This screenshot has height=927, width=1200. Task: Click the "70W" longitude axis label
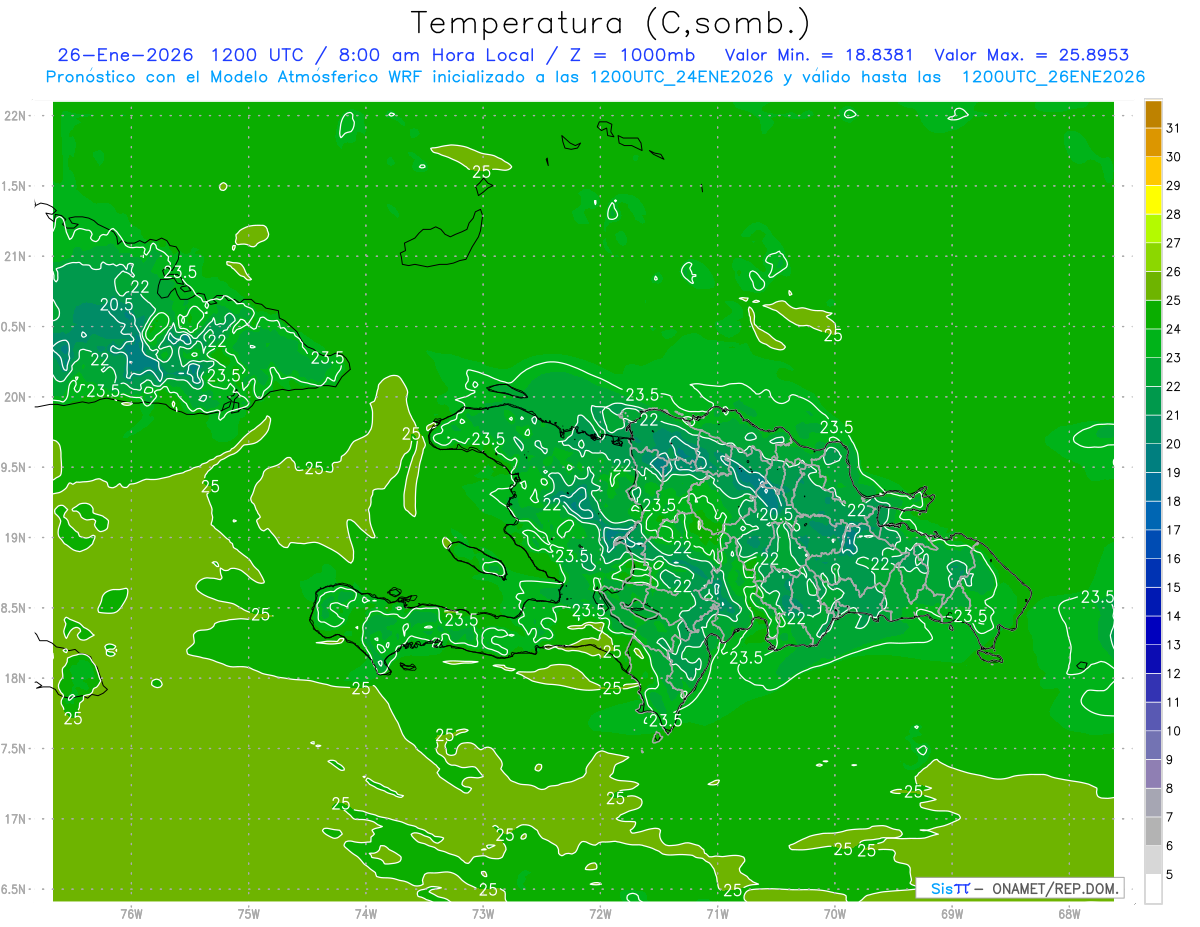835,914
